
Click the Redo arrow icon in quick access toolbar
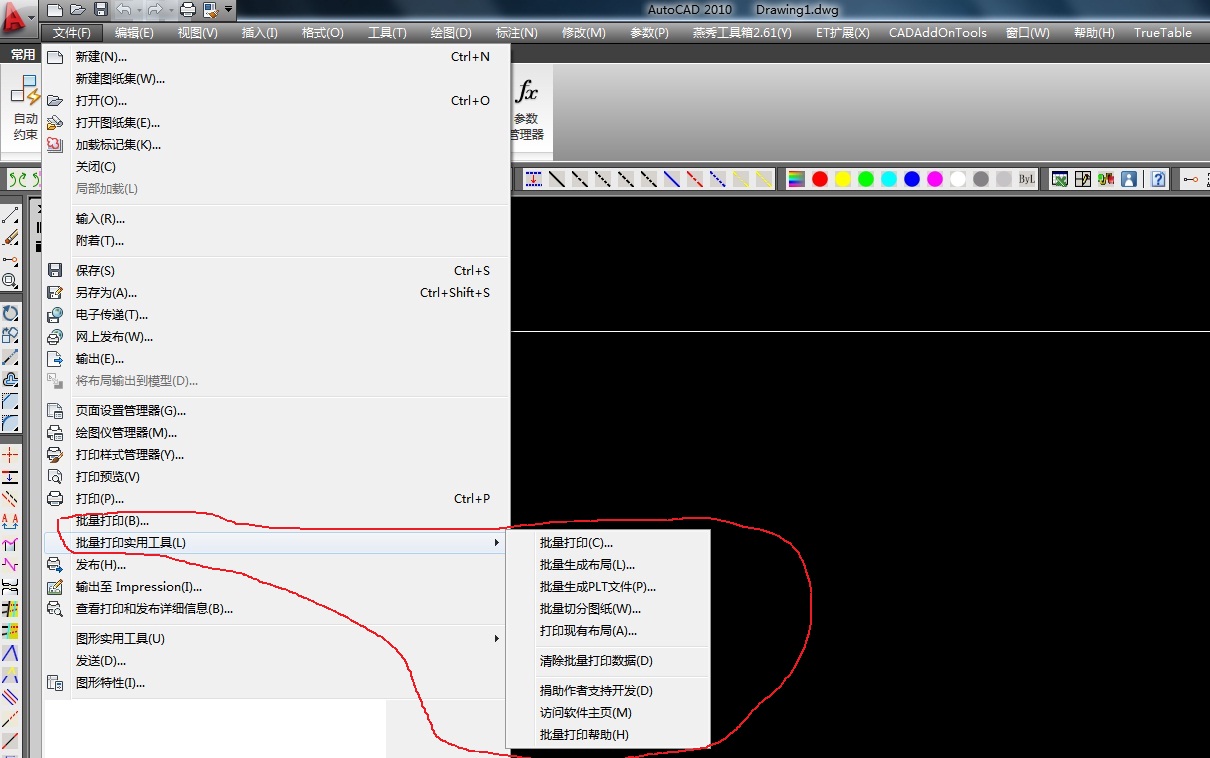[x=157, y=10]
